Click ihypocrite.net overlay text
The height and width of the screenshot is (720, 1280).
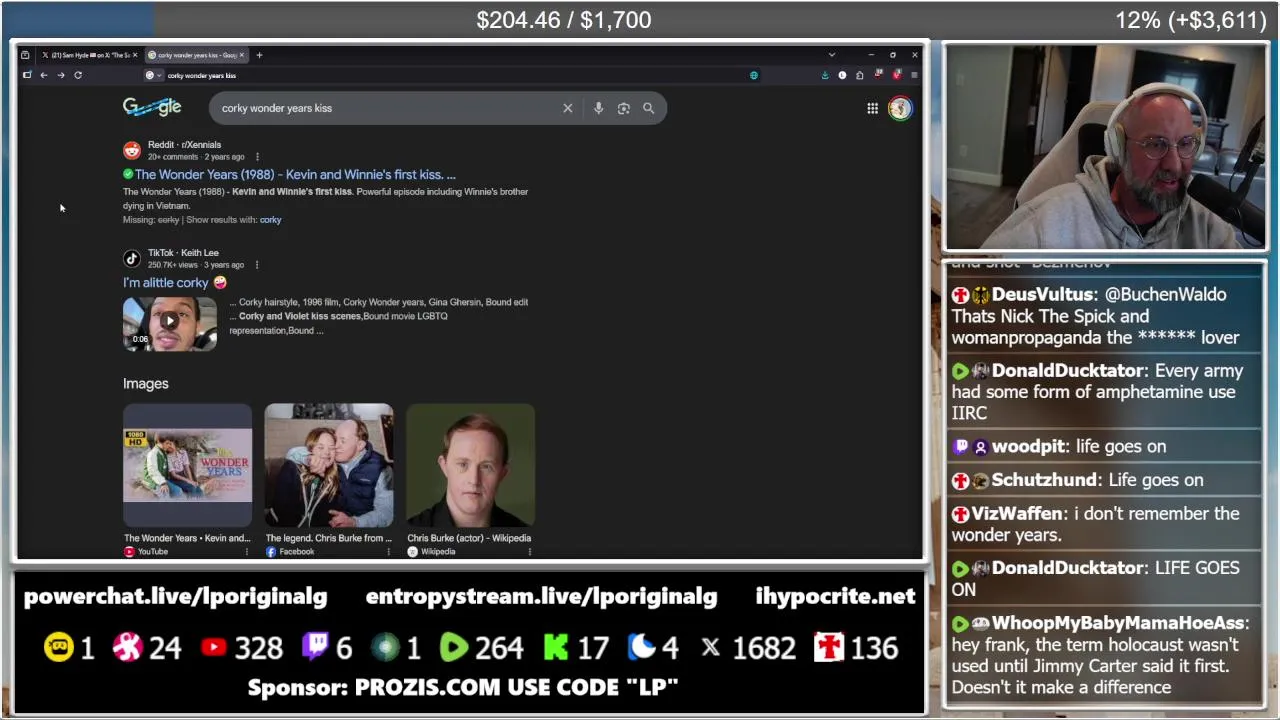(x=835, y=597)
